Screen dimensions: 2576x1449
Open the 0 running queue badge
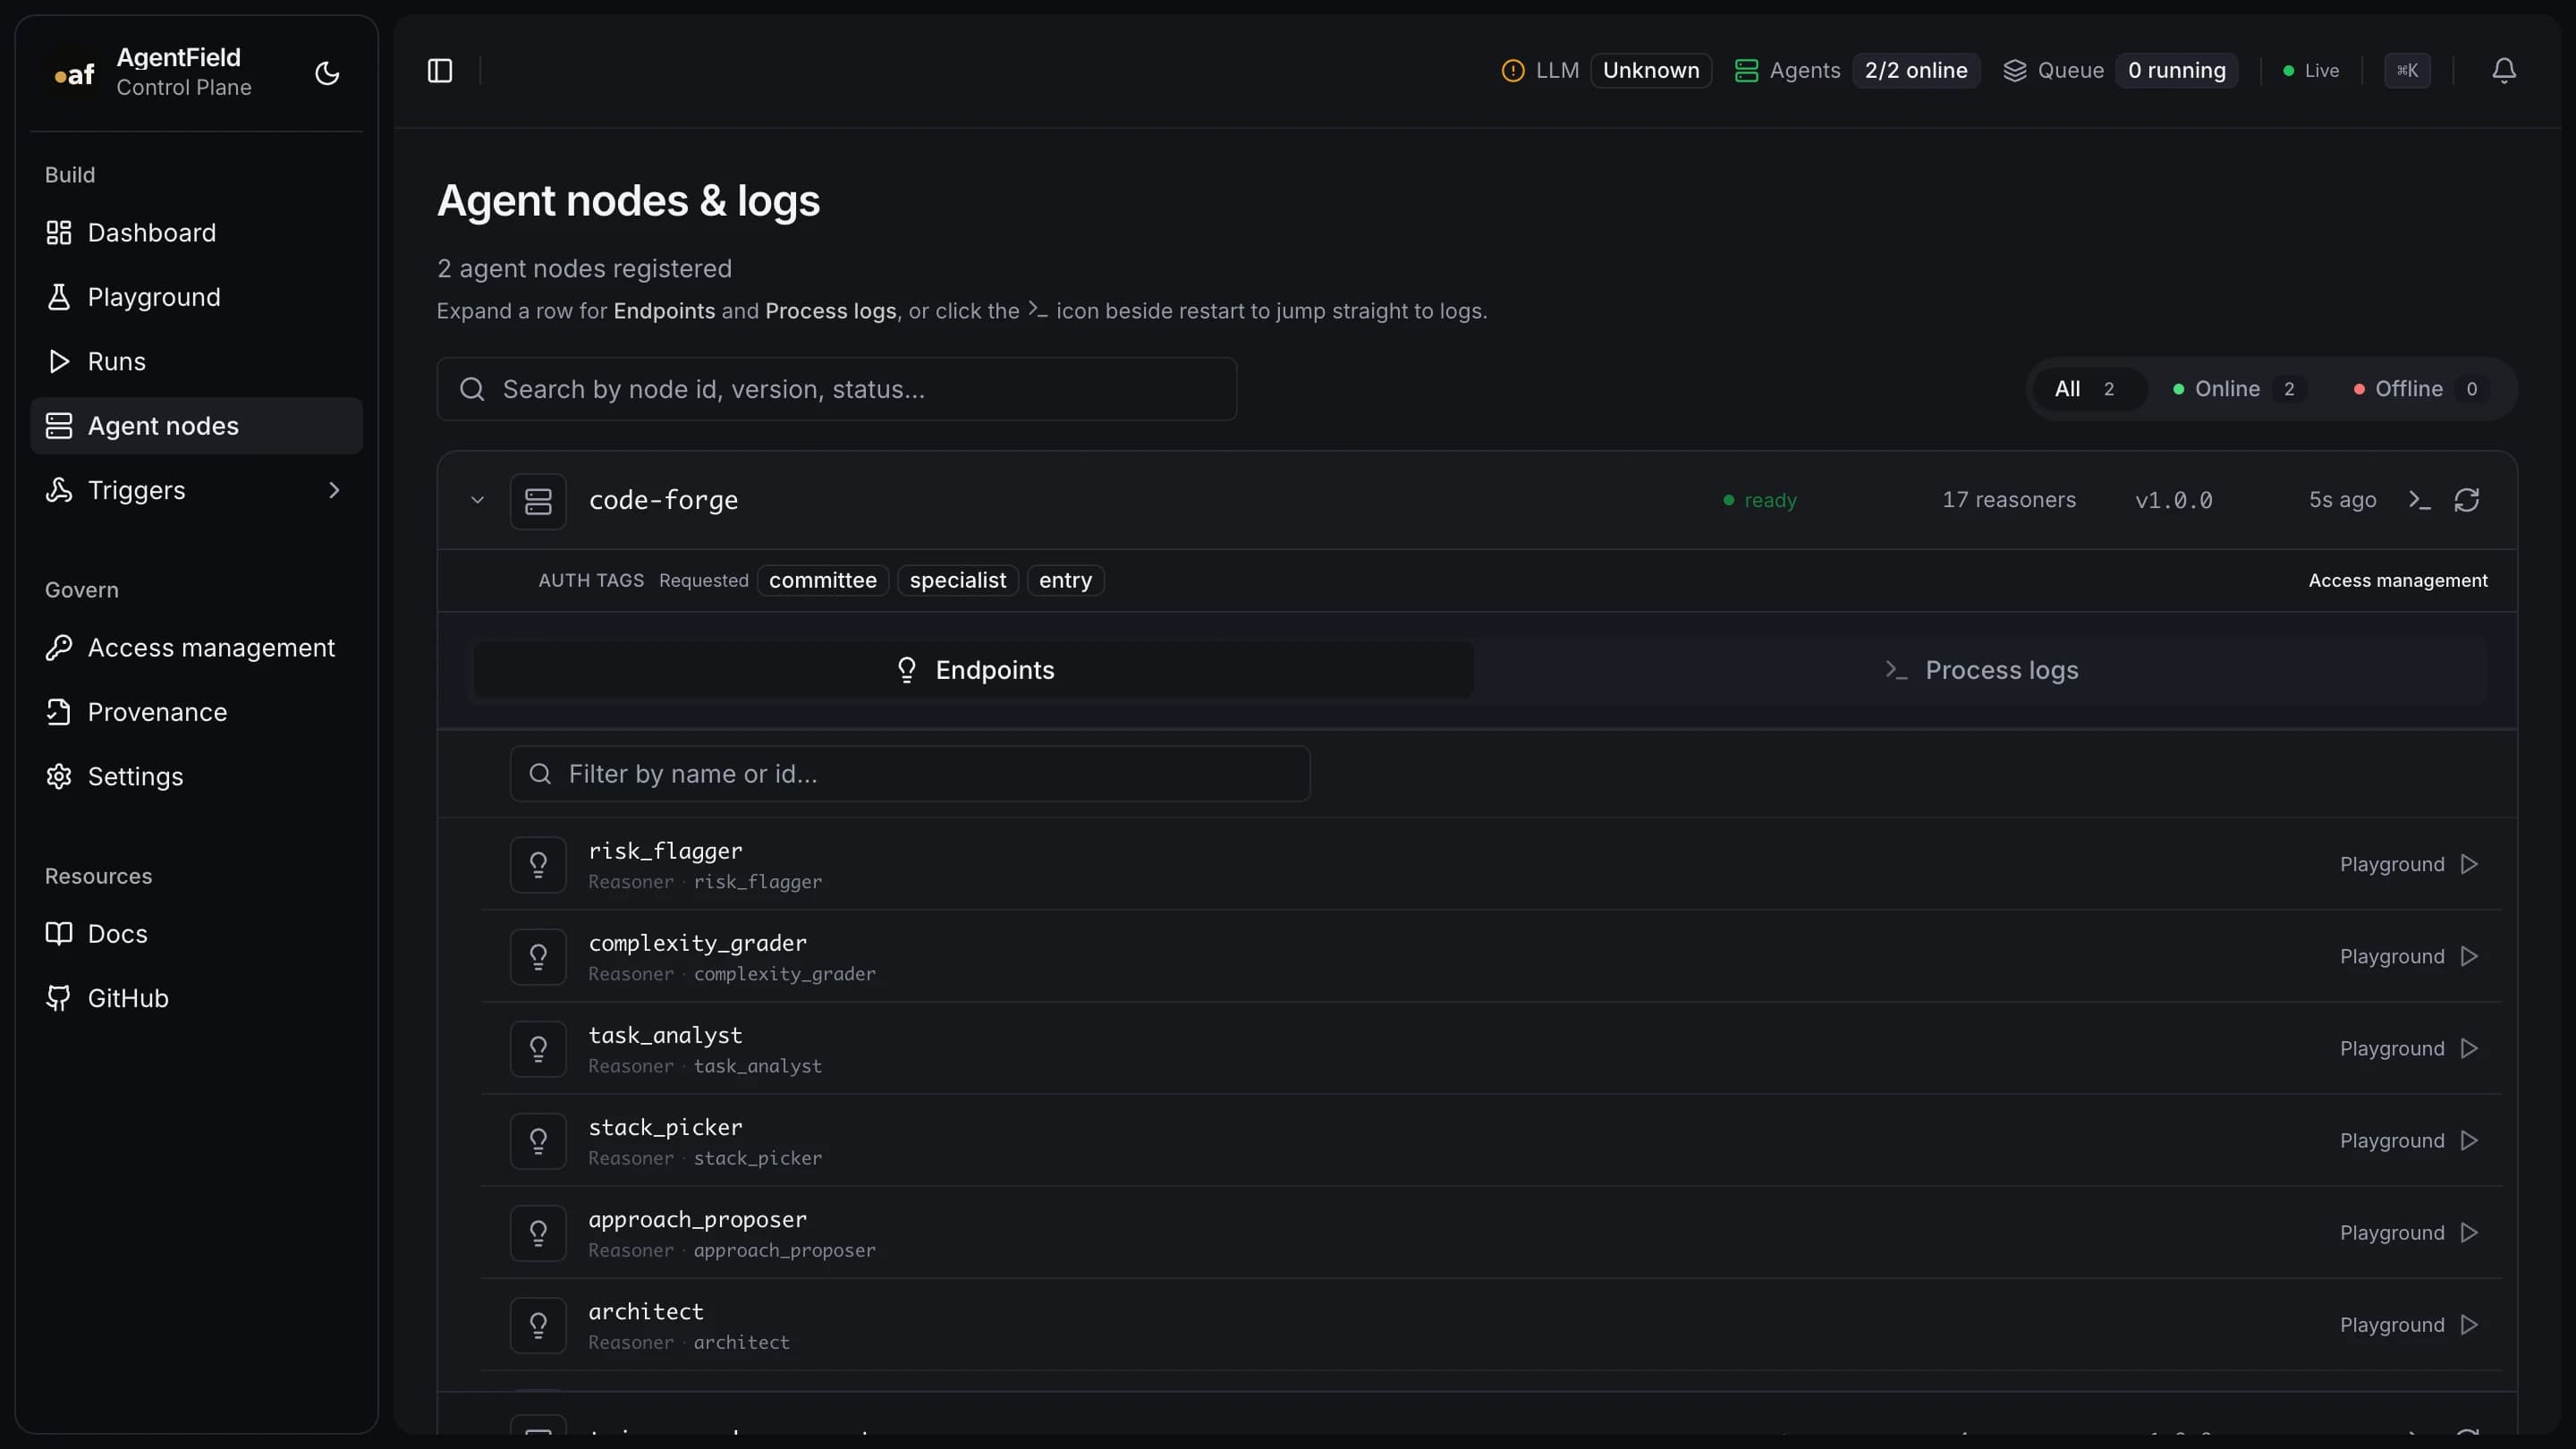pyautogui.click(x=2177, y=71)
